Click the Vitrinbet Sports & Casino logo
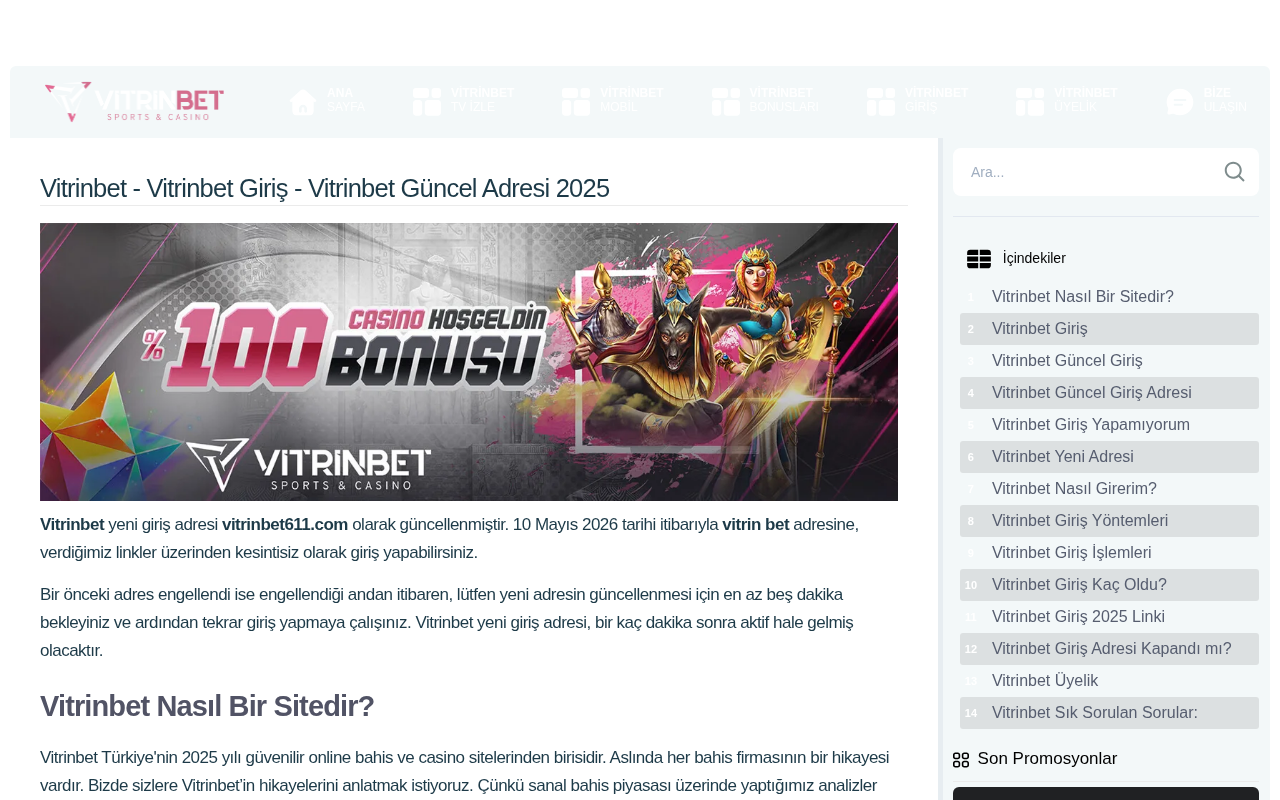1280x800 pixels. point(134,102)
